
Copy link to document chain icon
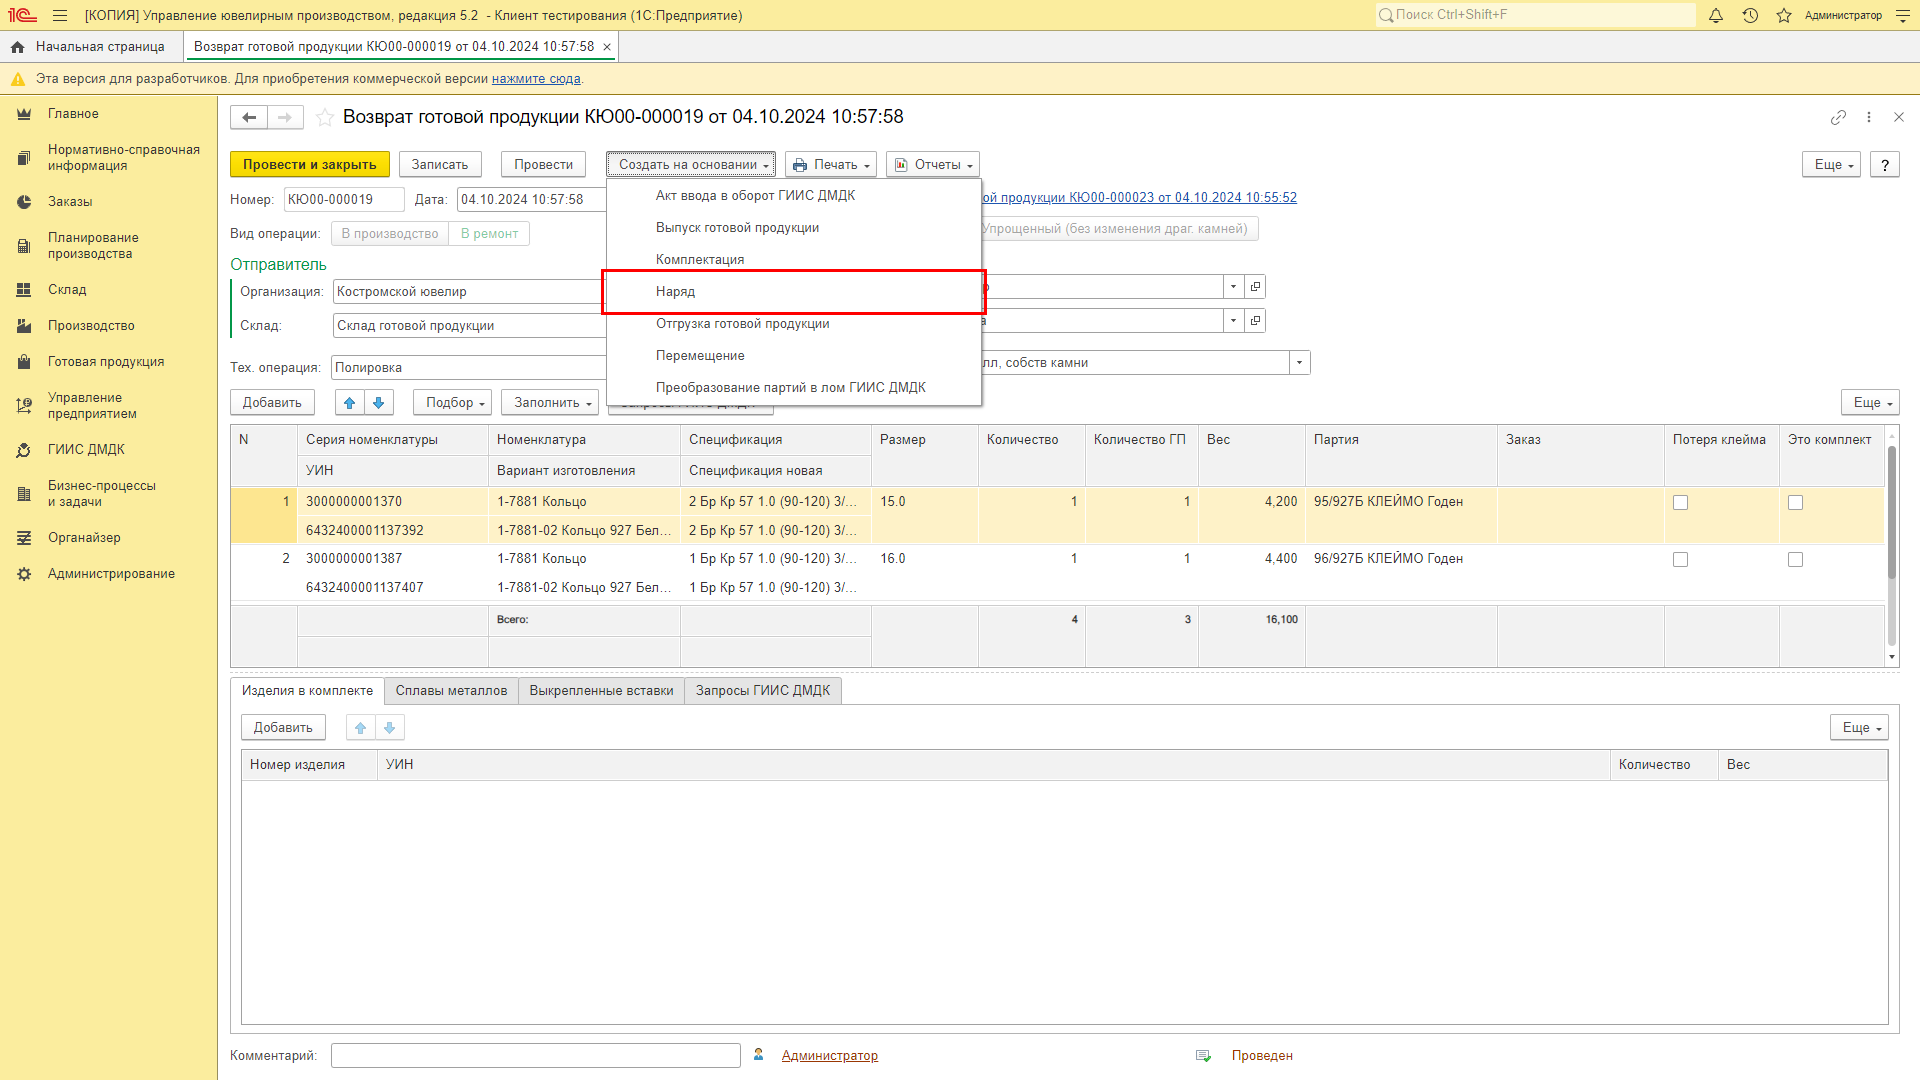coord(1838,117)
